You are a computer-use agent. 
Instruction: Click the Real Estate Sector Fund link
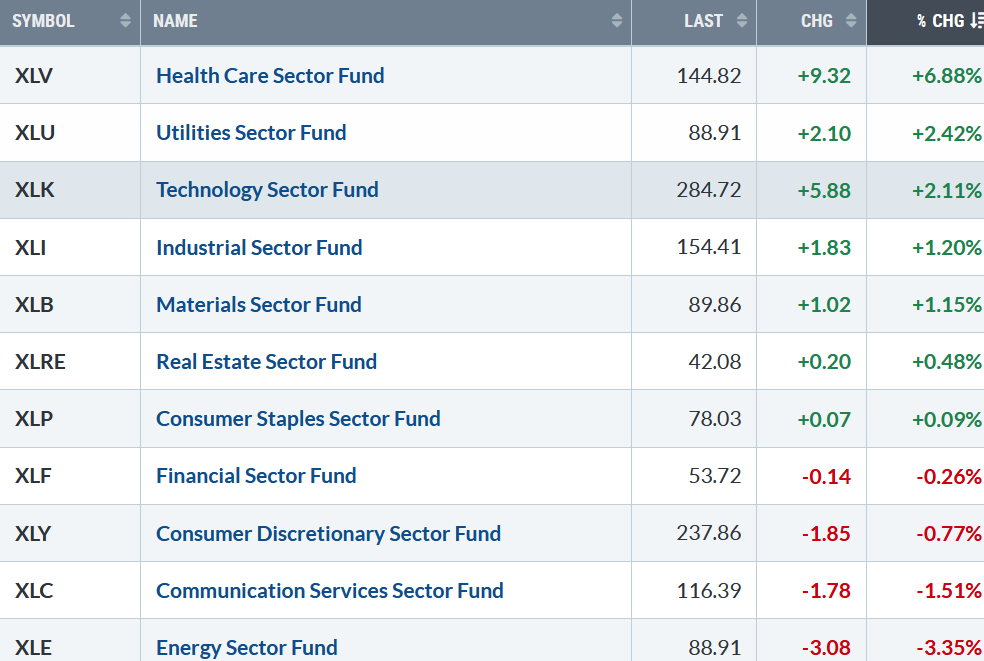pyautogui.click(x=266, y=362)
